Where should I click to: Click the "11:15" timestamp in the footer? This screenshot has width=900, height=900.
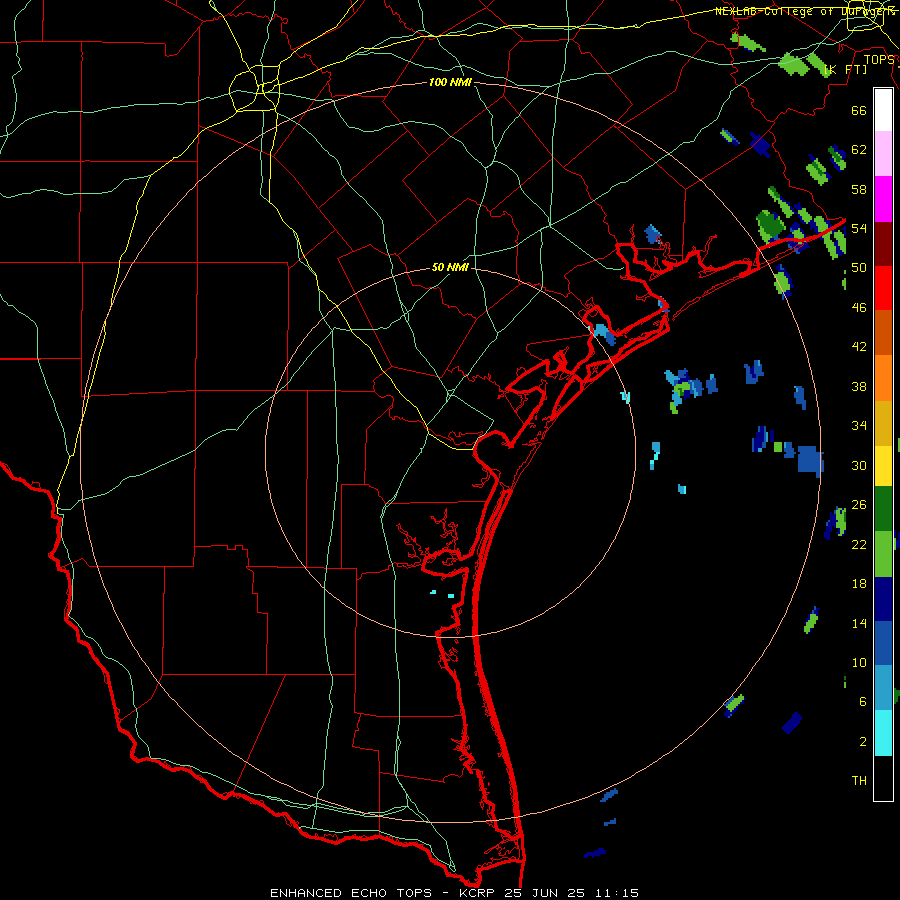coord(615,893)
